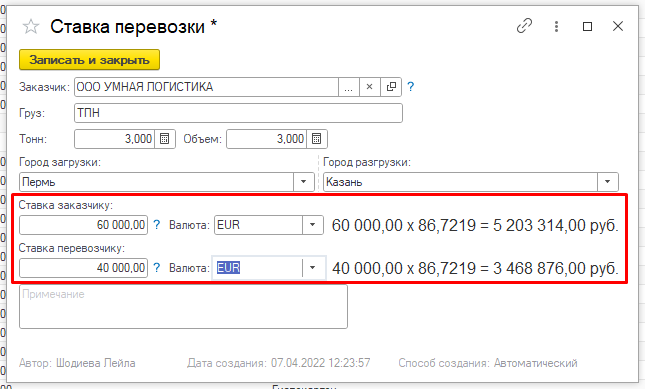The height and width of the screenshot is (389, 645).
Task: Open the selected Заказчик record
Action: coord(391,87)
